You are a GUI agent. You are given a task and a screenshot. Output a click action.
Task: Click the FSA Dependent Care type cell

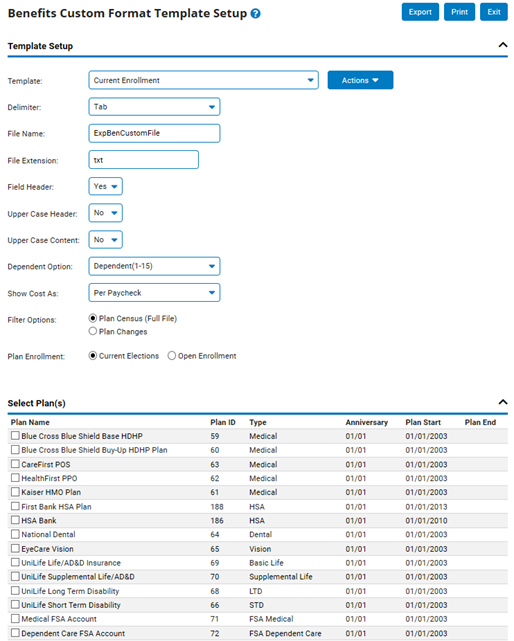285,633
